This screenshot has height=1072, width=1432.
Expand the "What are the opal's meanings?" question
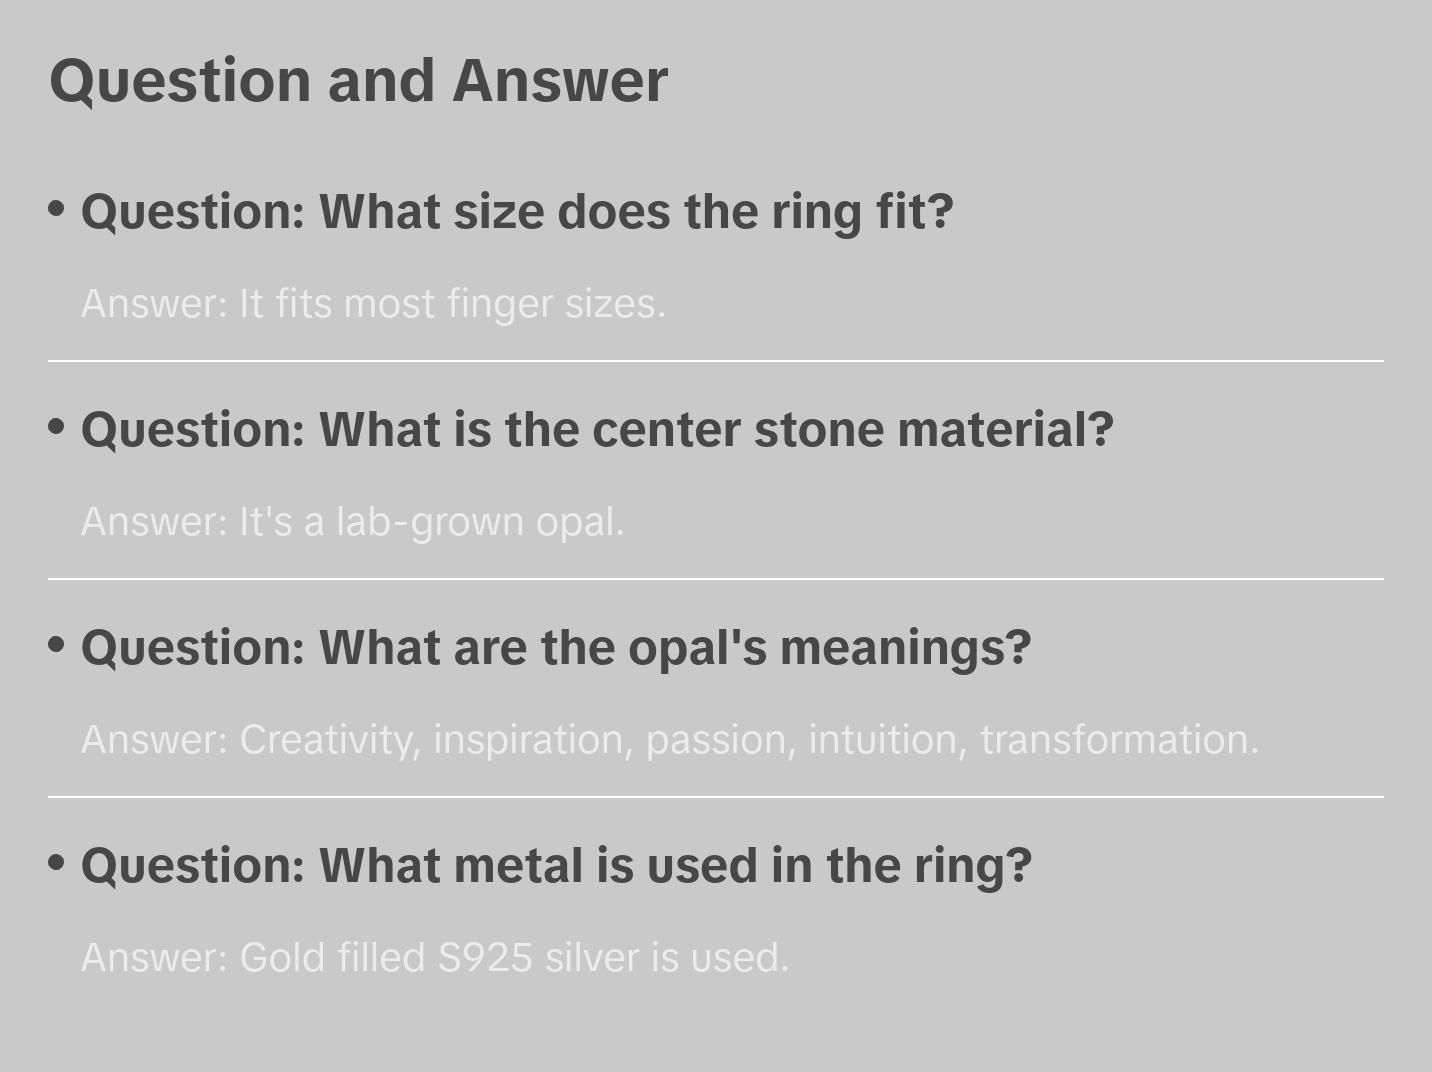(556, 648)
